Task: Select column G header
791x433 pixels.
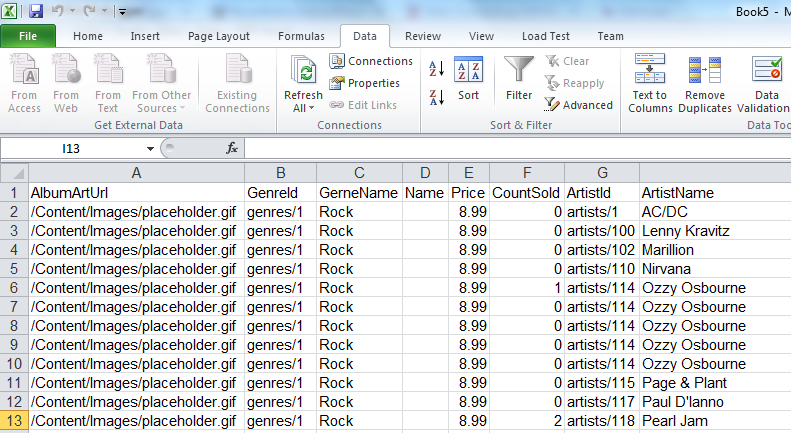Action: 602,173
